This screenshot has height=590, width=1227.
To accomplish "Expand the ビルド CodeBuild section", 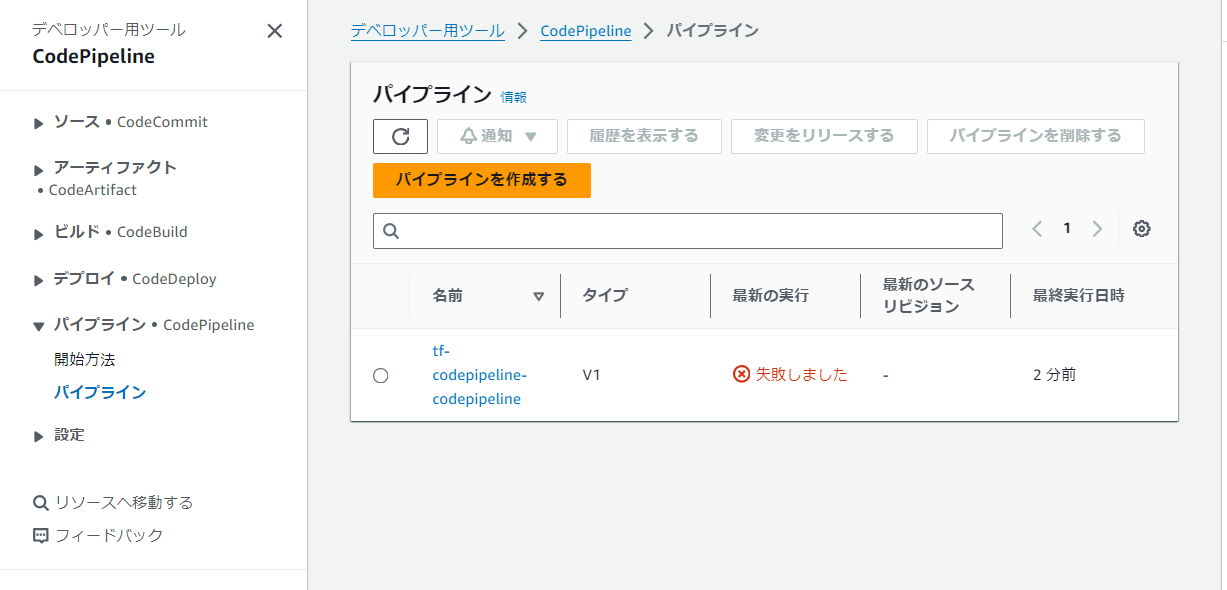I will pyautogui.click(x=39, y=233).
